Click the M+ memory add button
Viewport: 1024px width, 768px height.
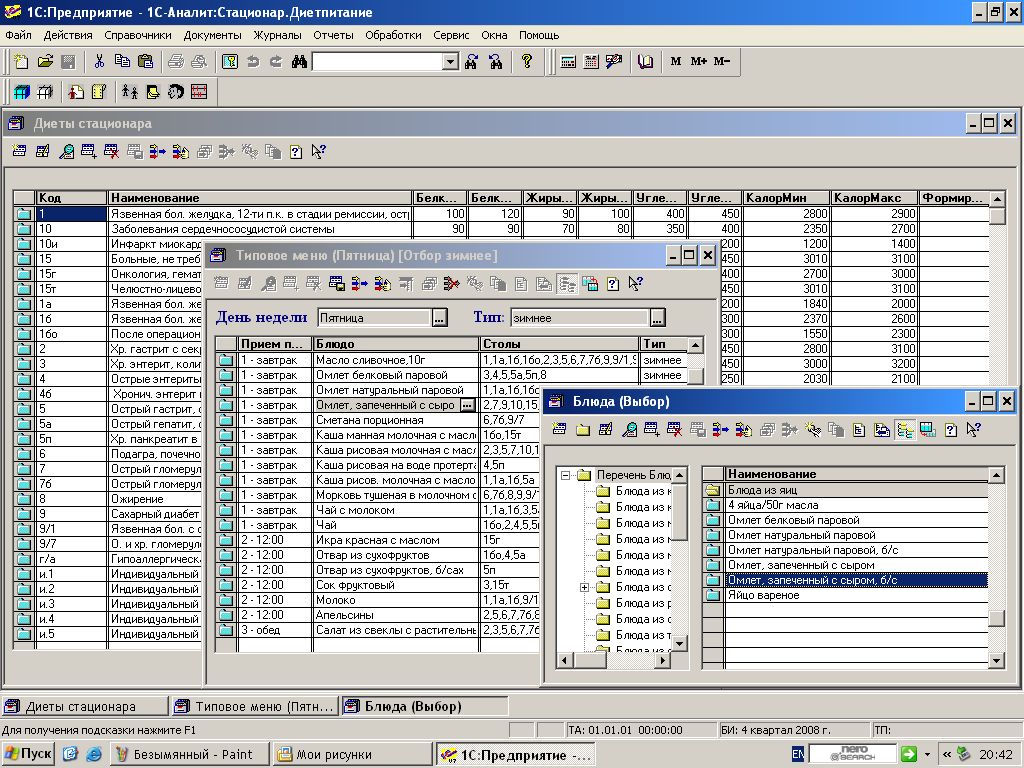pyautogui.click(x=698, y=61)
